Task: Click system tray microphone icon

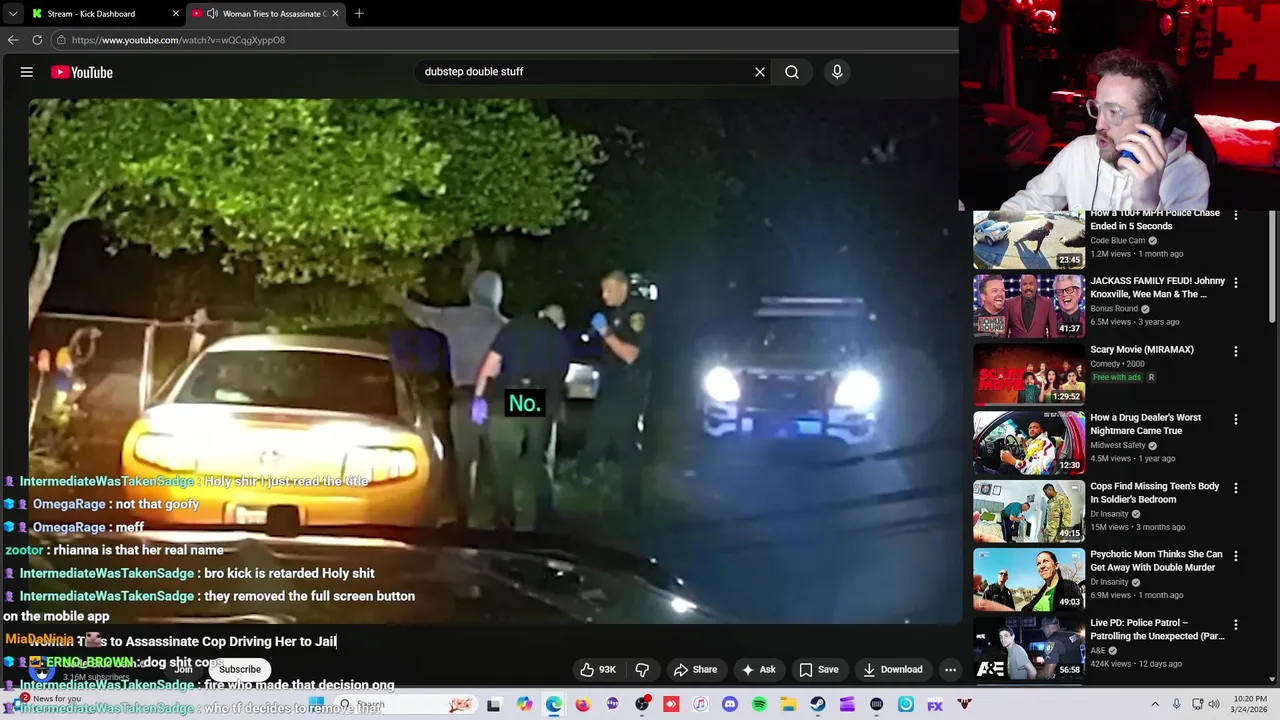Action: click(x=1176, y=705)
